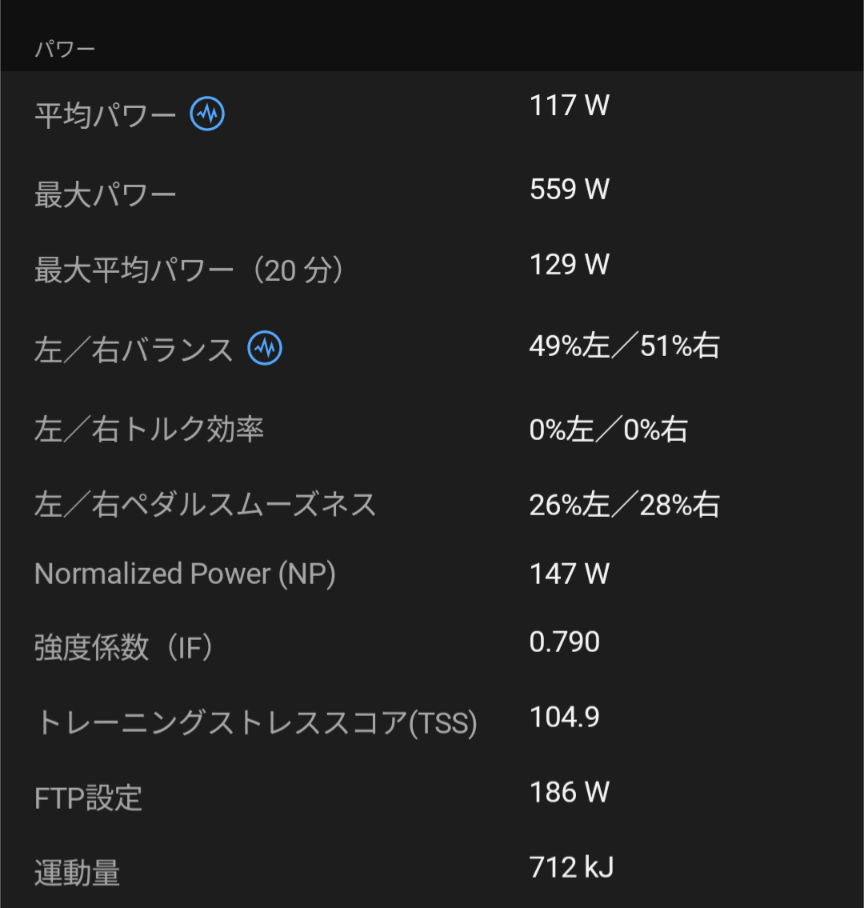This screenshot has width=864, height=908.
Task: Click the 平均パワー label
Action: (105, 116)
